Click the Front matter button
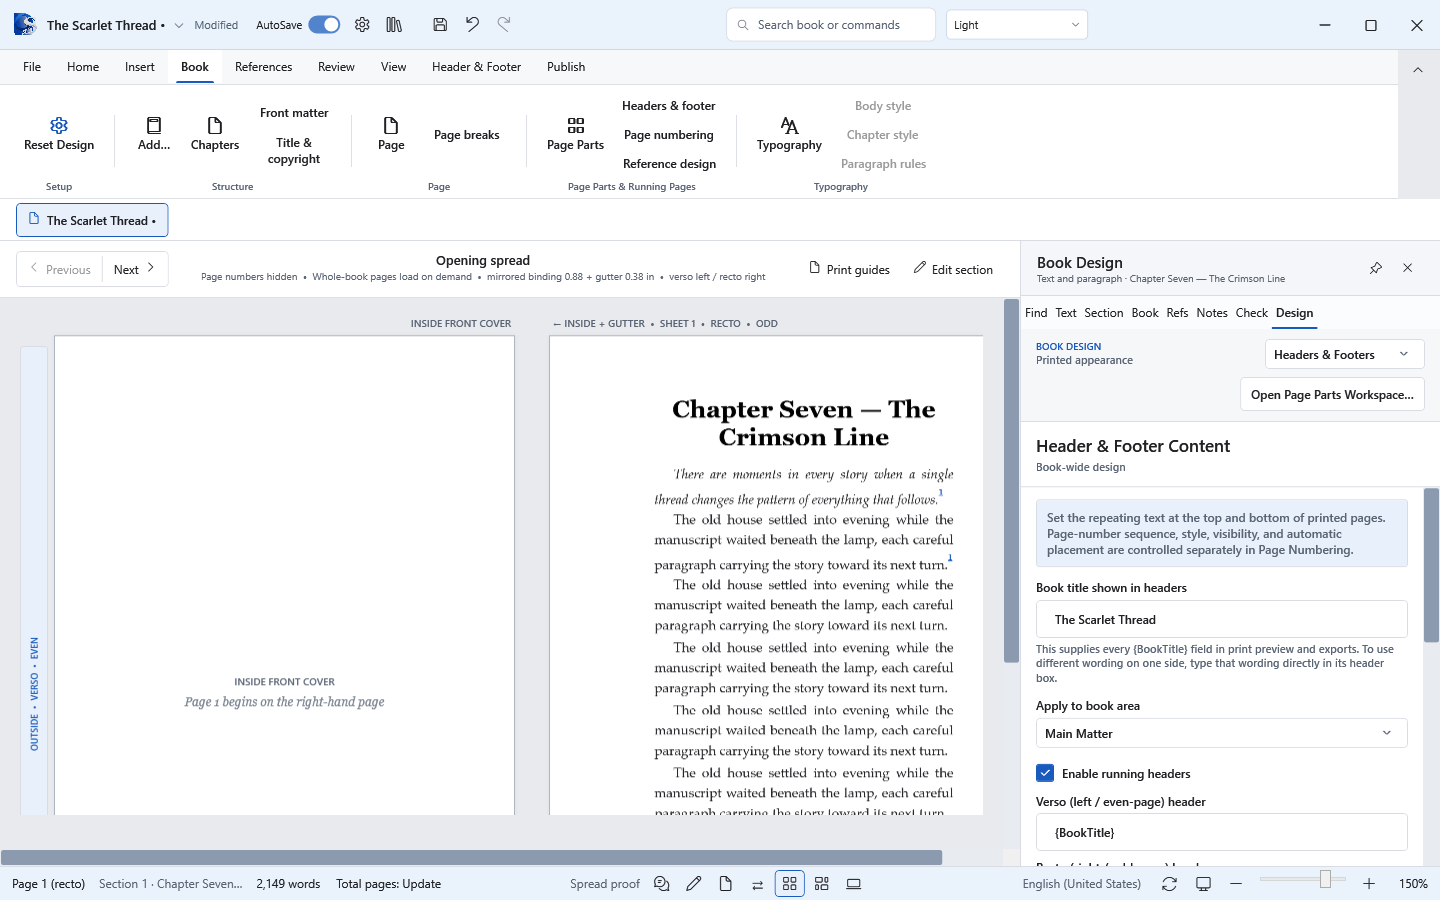The height and width of the screenshot is (900, 1440). click(294, 113)
